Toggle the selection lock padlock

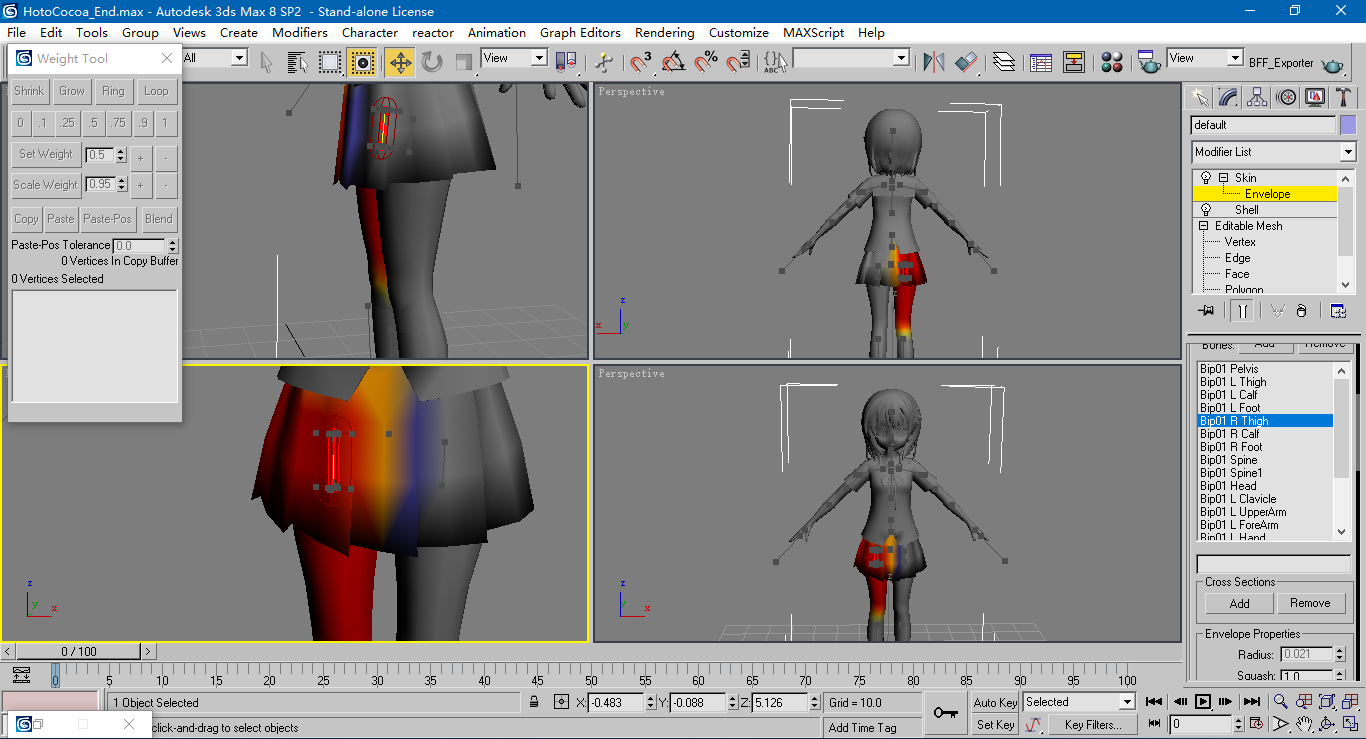click(x=535, y=702)
